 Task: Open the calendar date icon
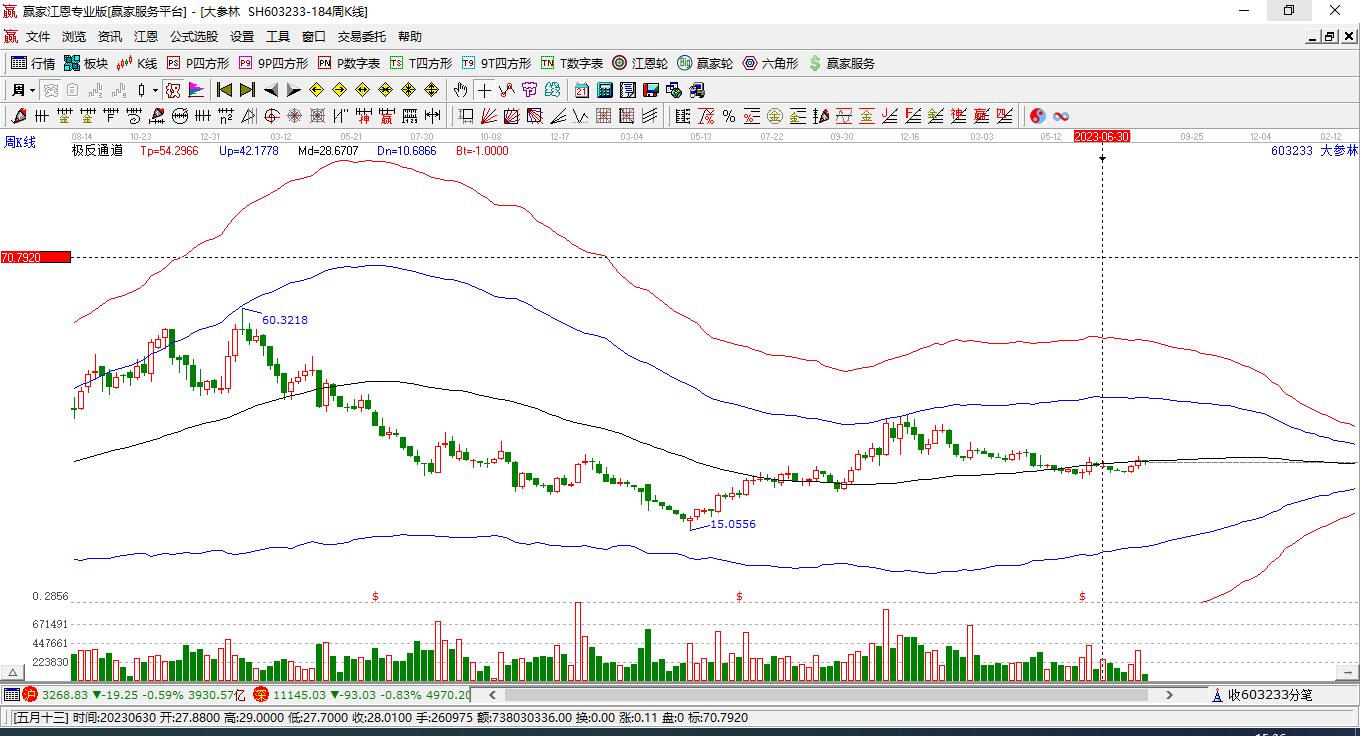pyautogui.click(x=581, y=90)
